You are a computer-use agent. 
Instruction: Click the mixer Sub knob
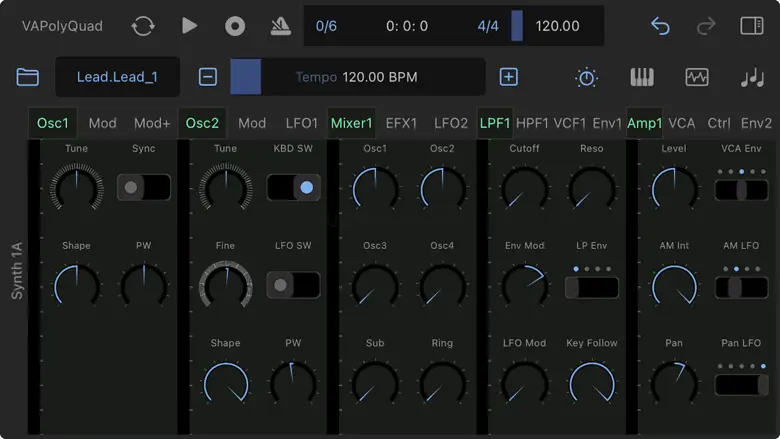tap(375, 384)
